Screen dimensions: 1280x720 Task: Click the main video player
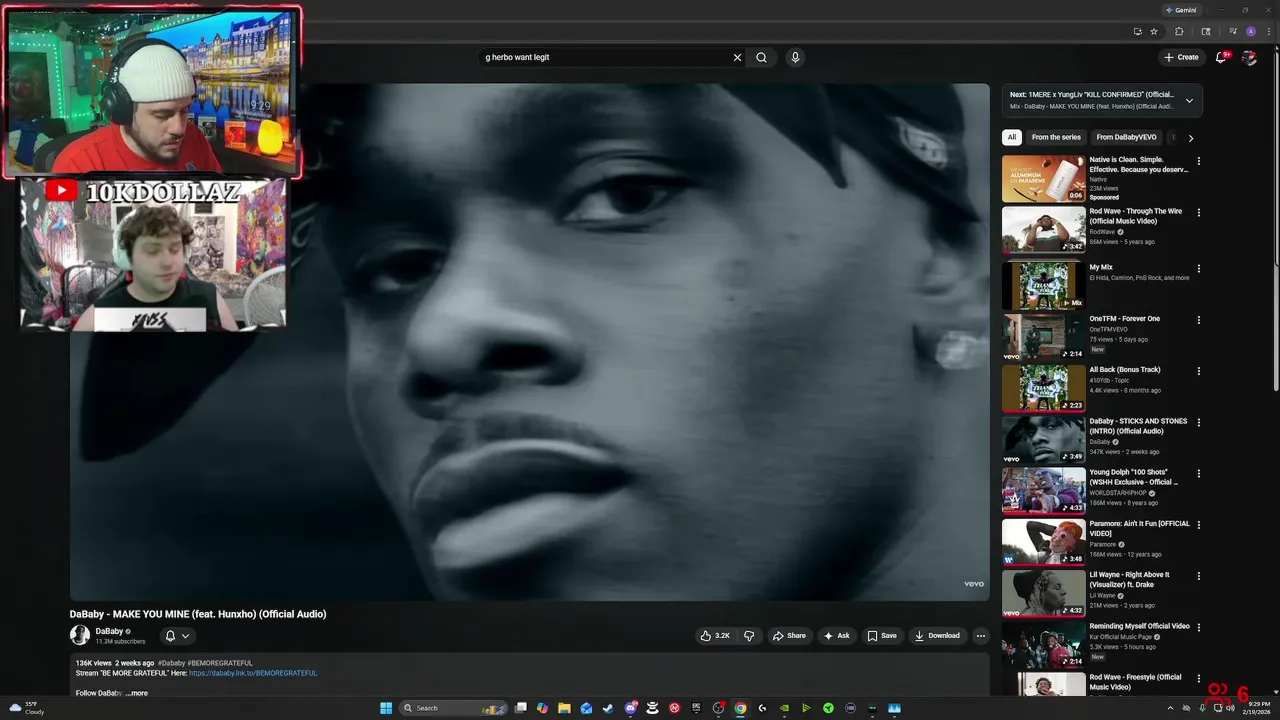529,342
